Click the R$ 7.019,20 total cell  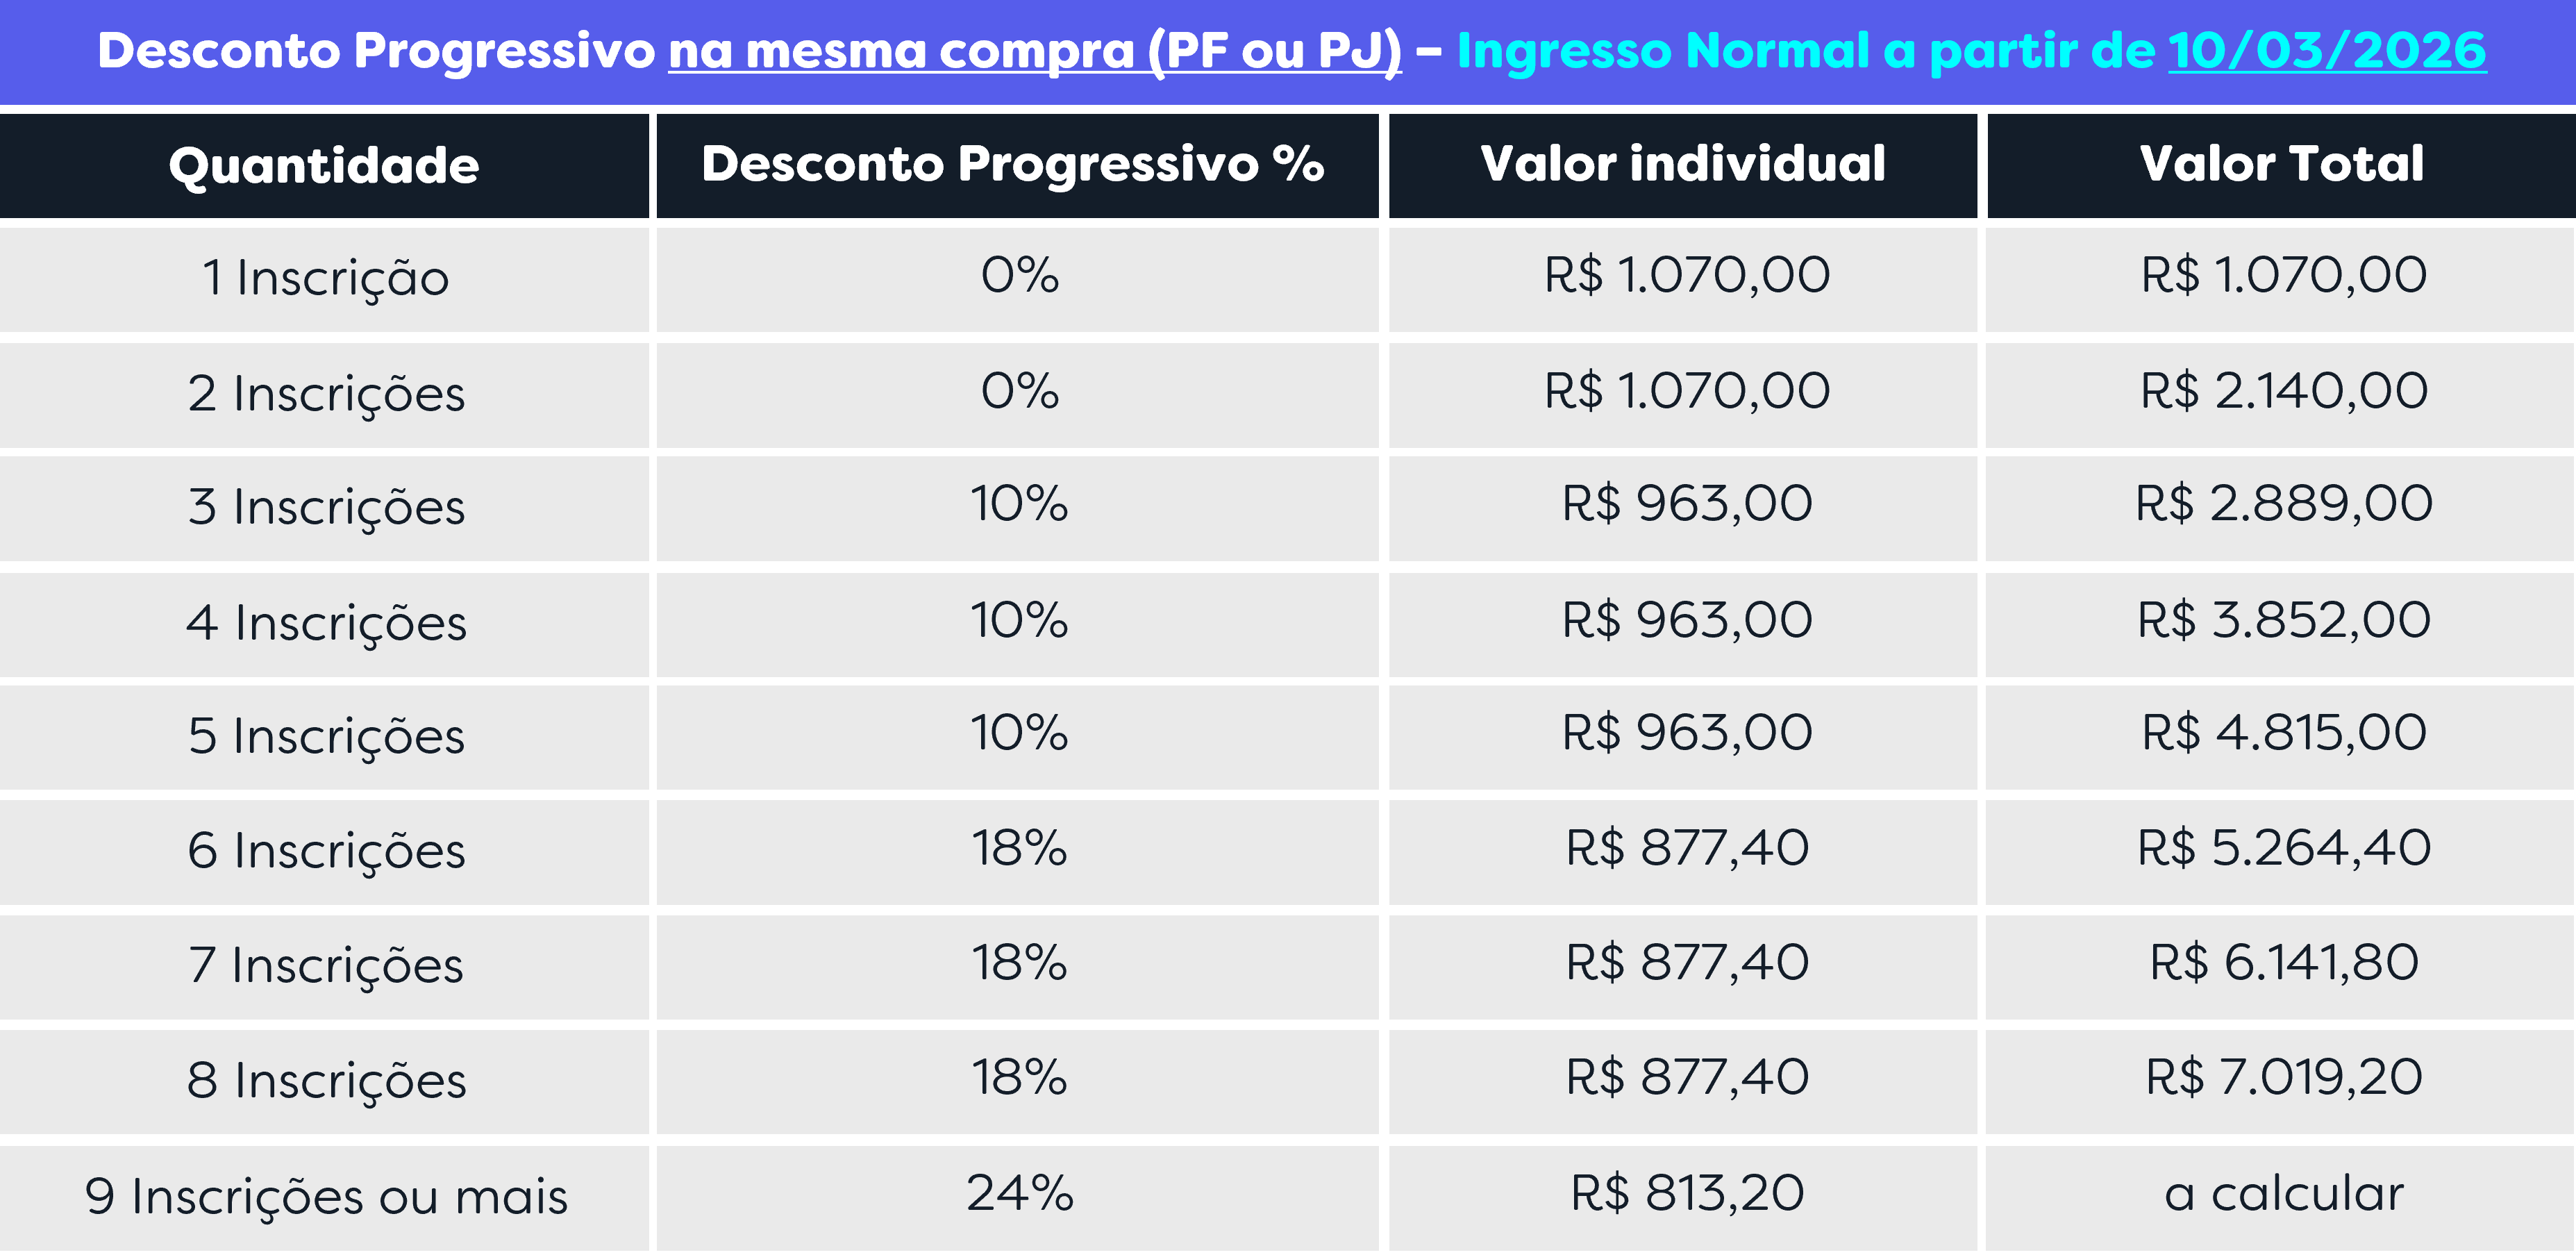point(2283,1077)
